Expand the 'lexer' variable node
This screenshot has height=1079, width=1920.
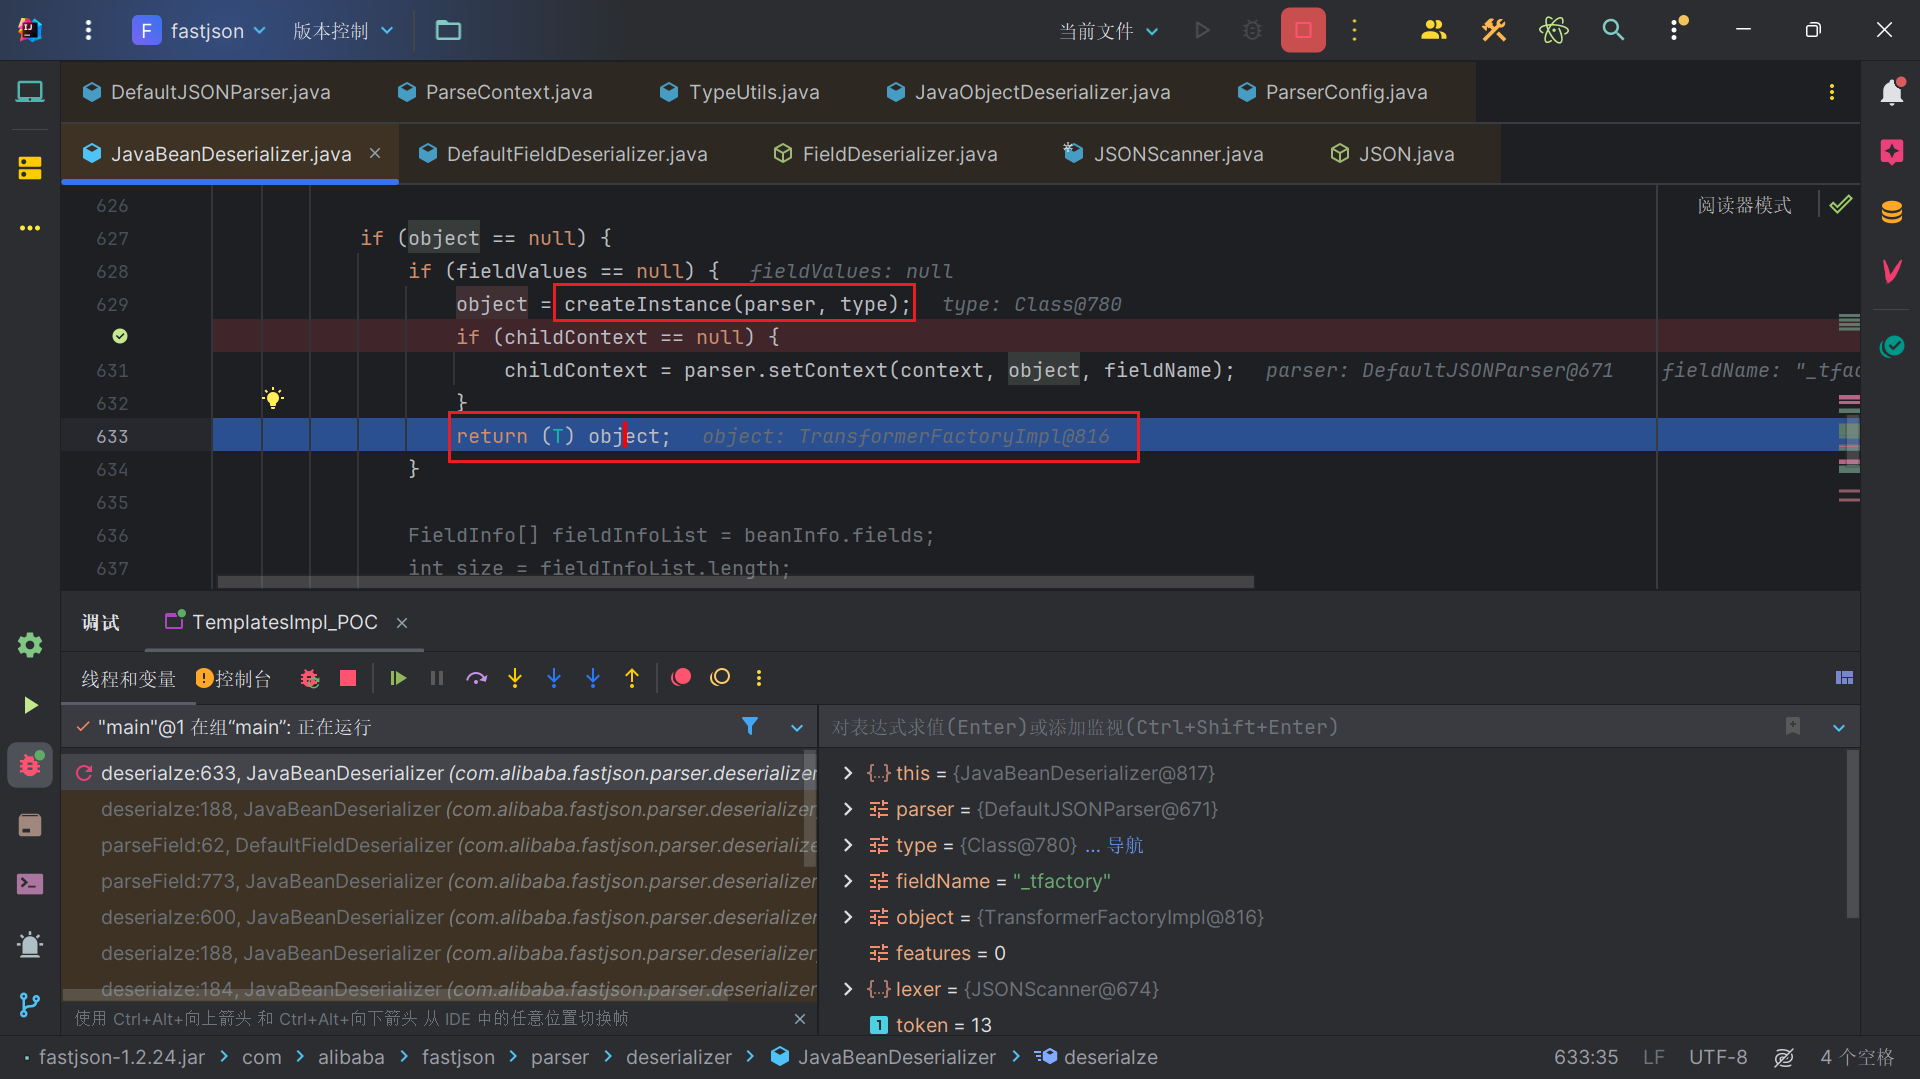(848, 989)
